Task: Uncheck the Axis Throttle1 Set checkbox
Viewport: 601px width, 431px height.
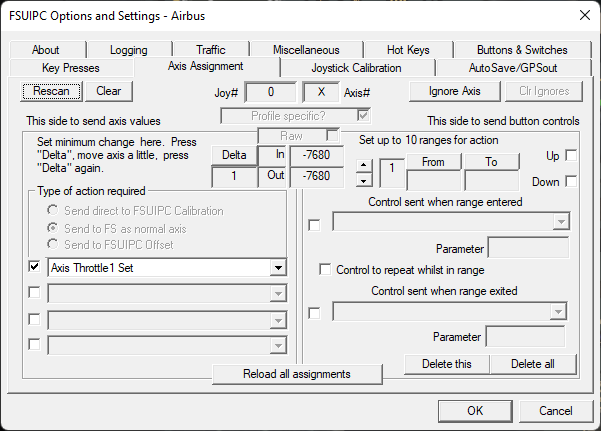Action: (x=34, y=266)
